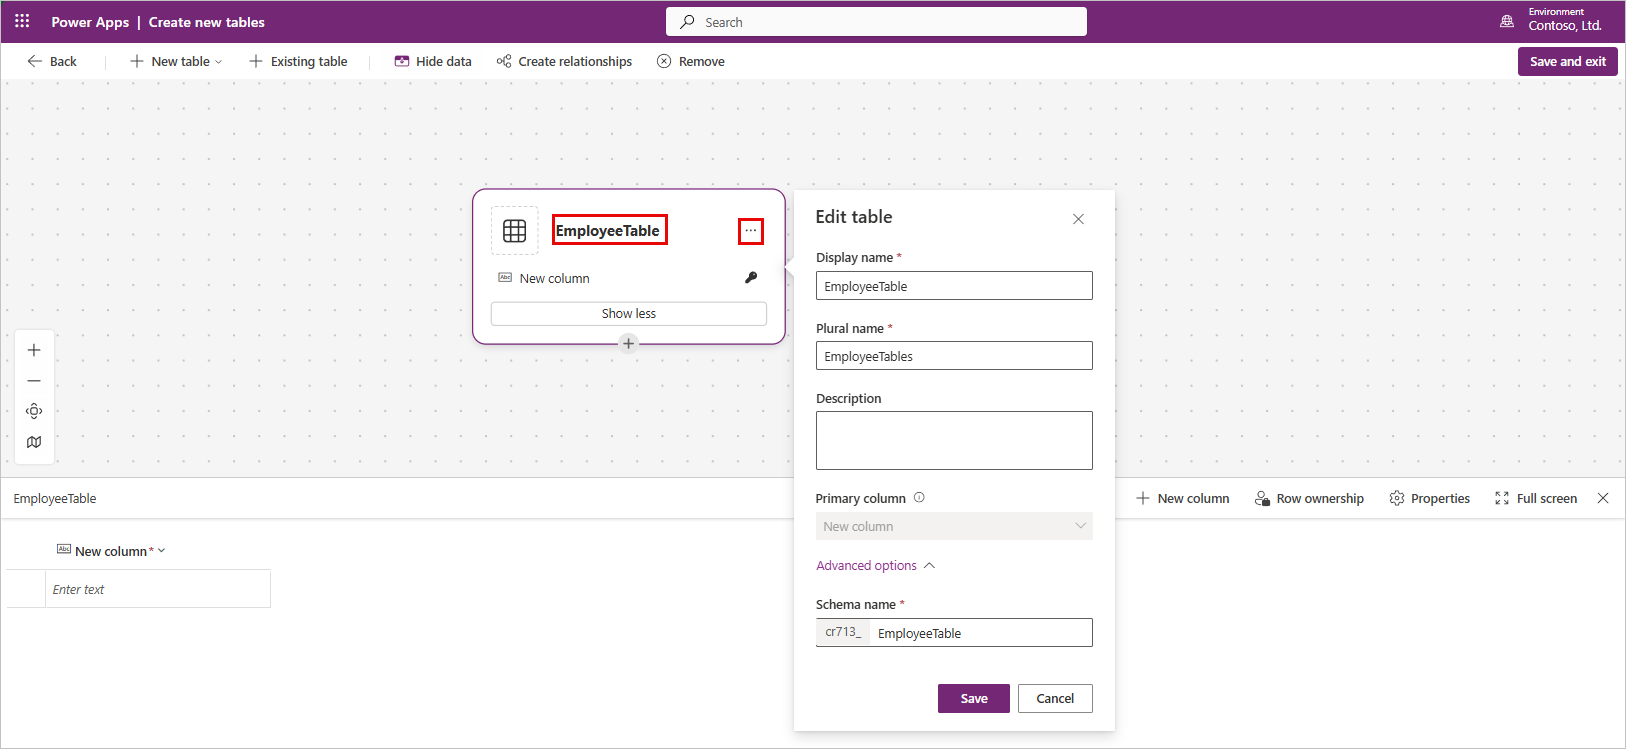The width and height of the screenshot is (1626, 749).
Task: Click the Save and exit button
Action: click(1567, 61)
